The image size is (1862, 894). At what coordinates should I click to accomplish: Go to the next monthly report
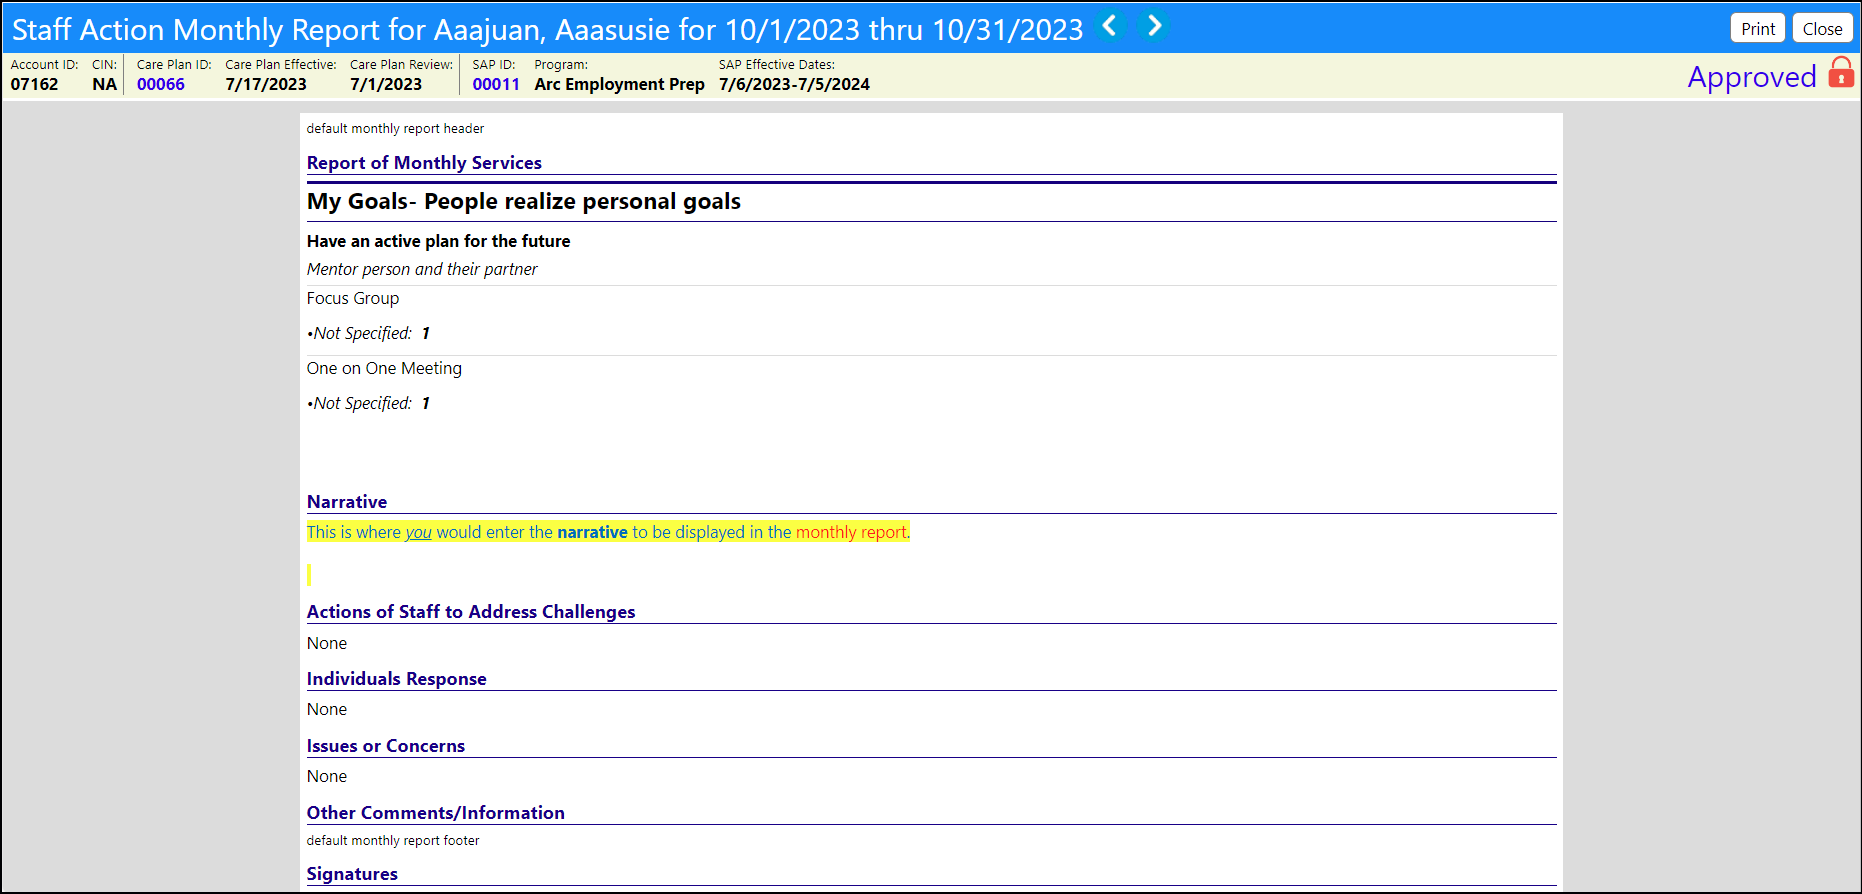point(1154,26)
